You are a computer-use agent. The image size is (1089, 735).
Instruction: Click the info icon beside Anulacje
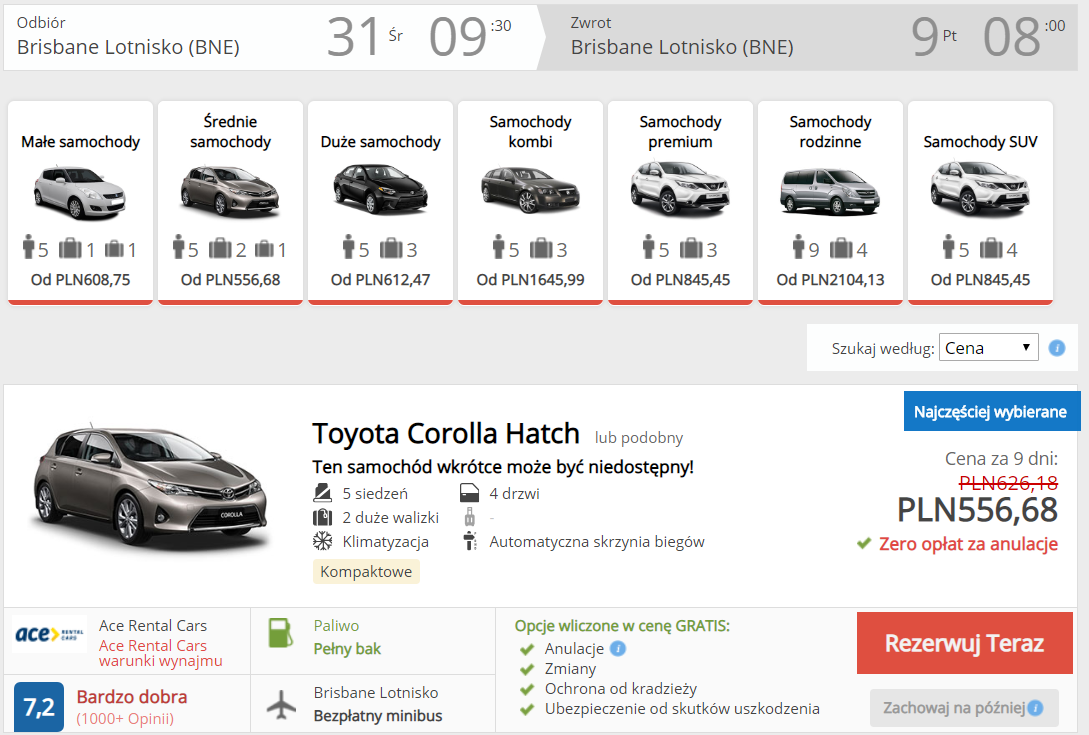[618, 648]
